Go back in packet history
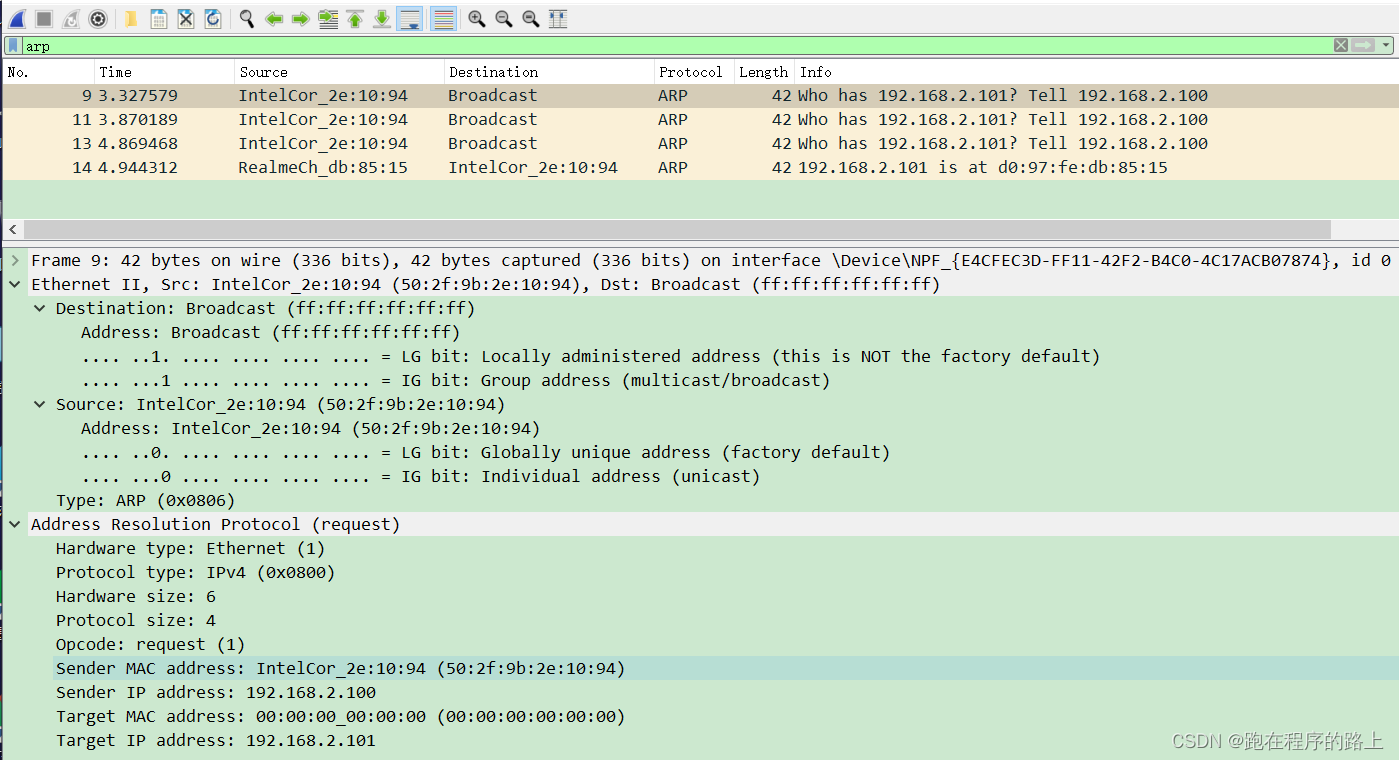Image resolution: width=1399 pixels, height=760 pixels. pyautogui.click(x=273, y=19)
